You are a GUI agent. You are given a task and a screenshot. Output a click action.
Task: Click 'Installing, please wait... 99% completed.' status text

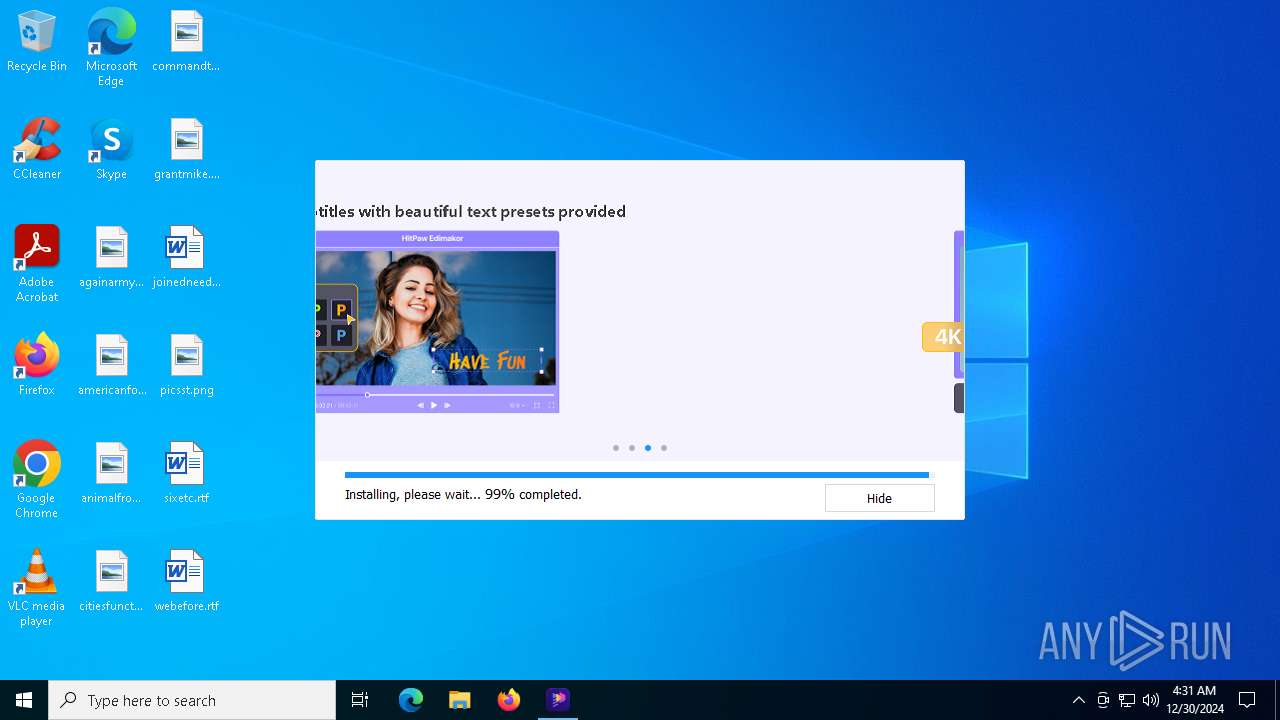463,494
